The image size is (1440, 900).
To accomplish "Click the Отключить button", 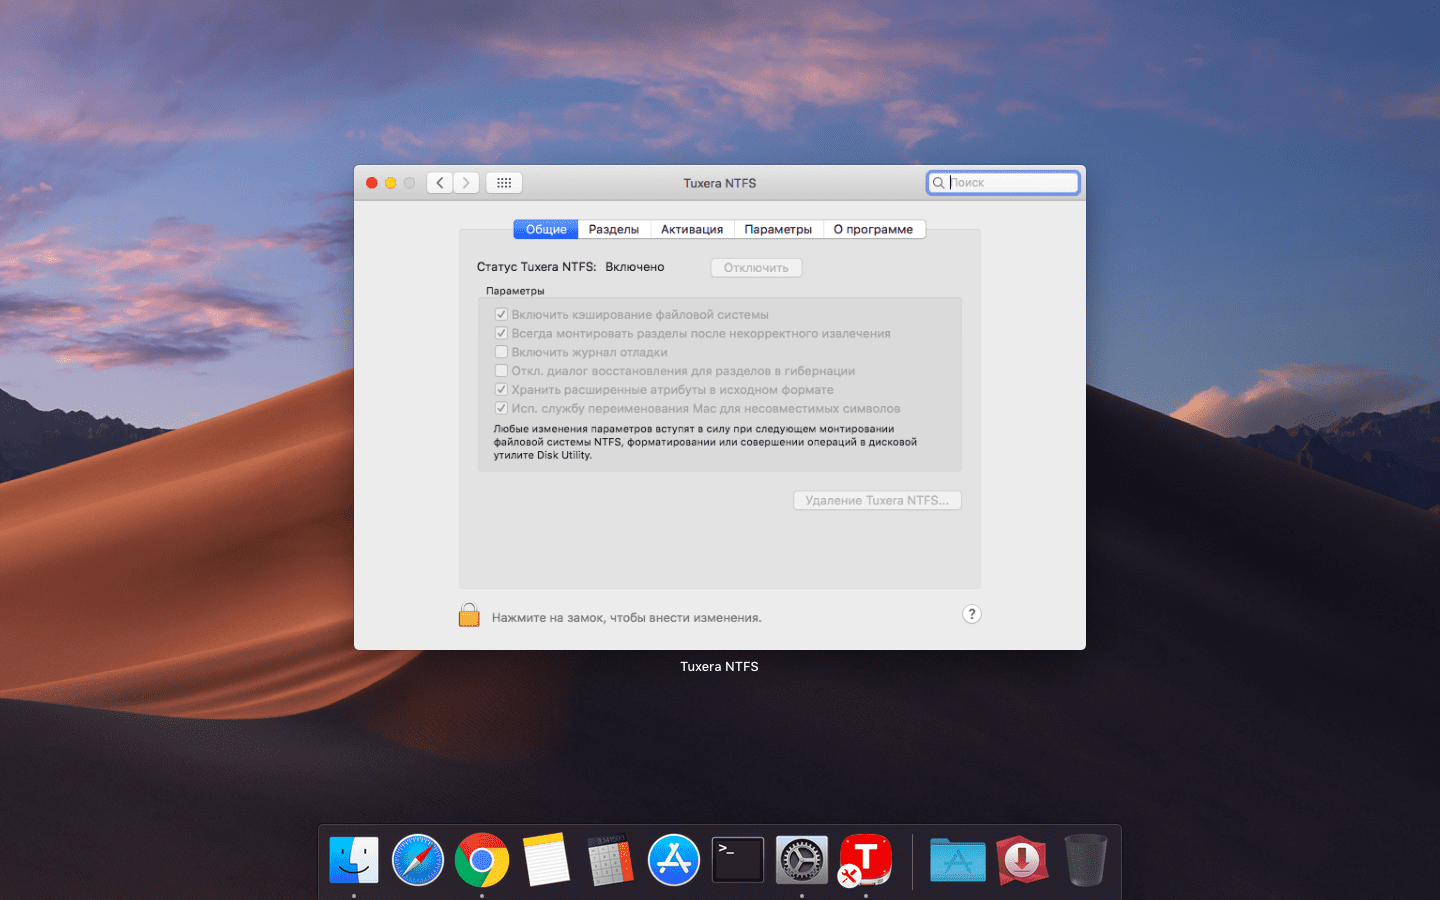I will (x=756, y=267).
